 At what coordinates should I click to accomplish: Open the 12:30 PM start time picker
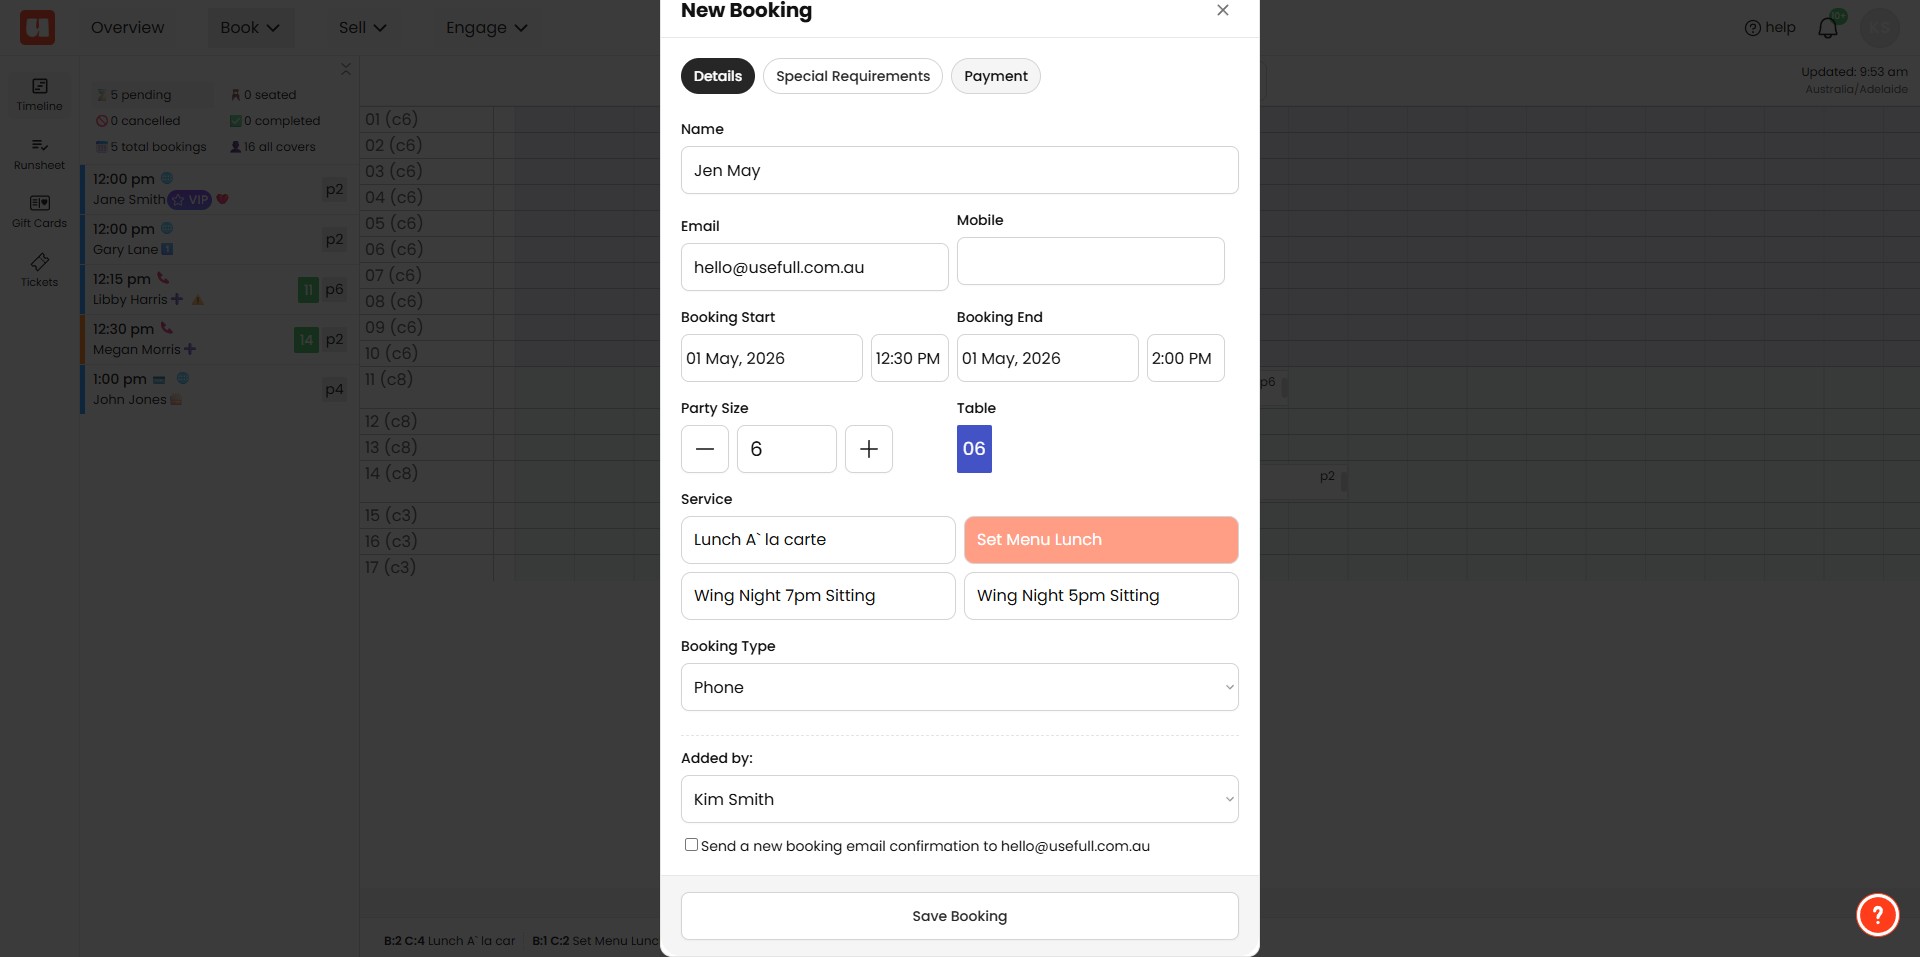click(910, 358)
